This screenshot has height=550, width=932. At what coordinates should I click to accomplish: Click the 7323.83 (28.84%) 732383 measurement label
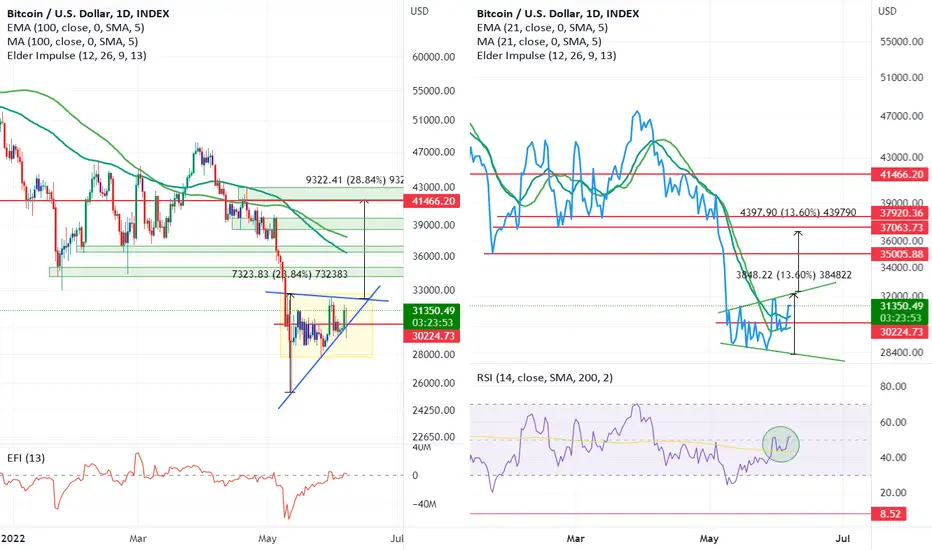click(x=289, y=274)
